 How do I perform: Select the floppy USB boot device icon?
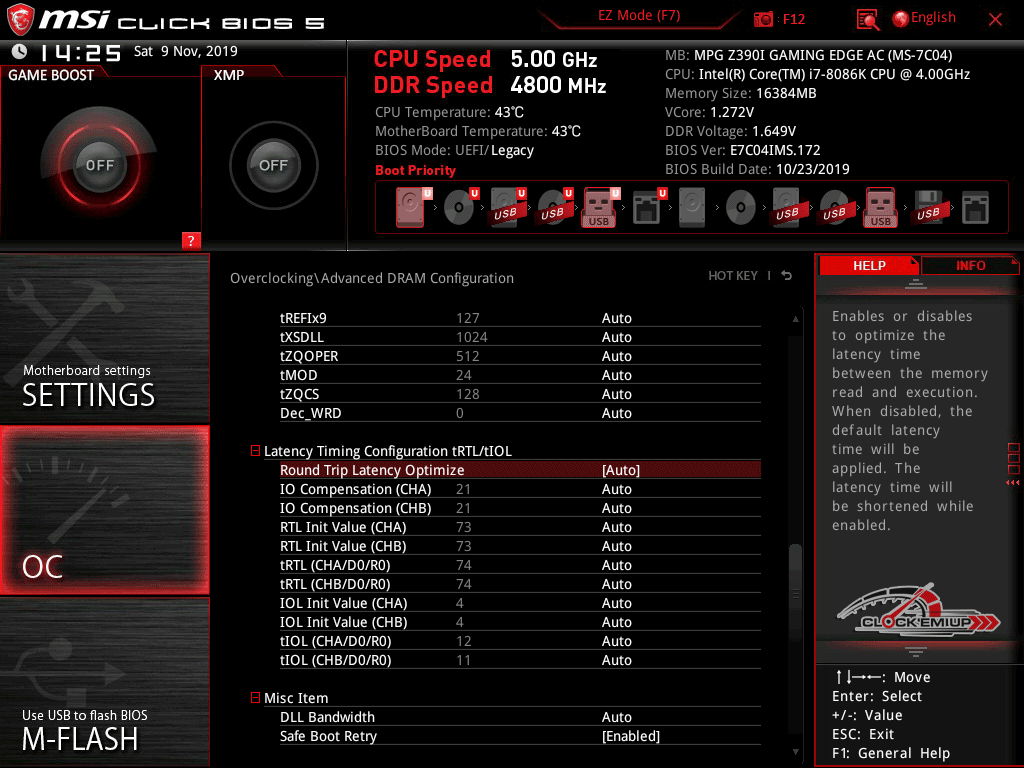[x=928, y=207]
